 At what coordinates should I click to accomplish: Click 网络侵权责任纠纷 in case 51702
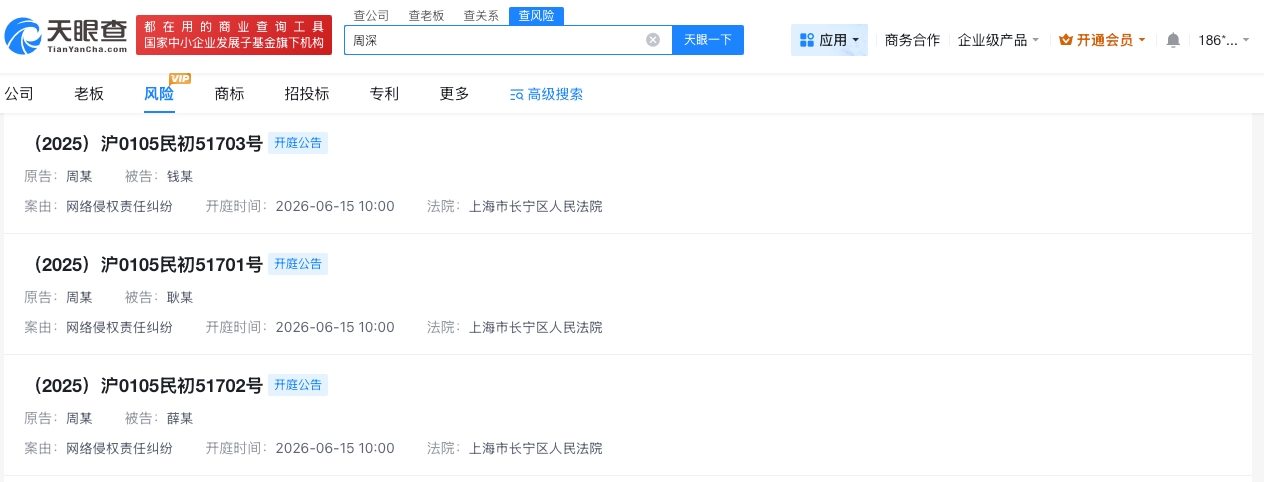pos(119,448)
